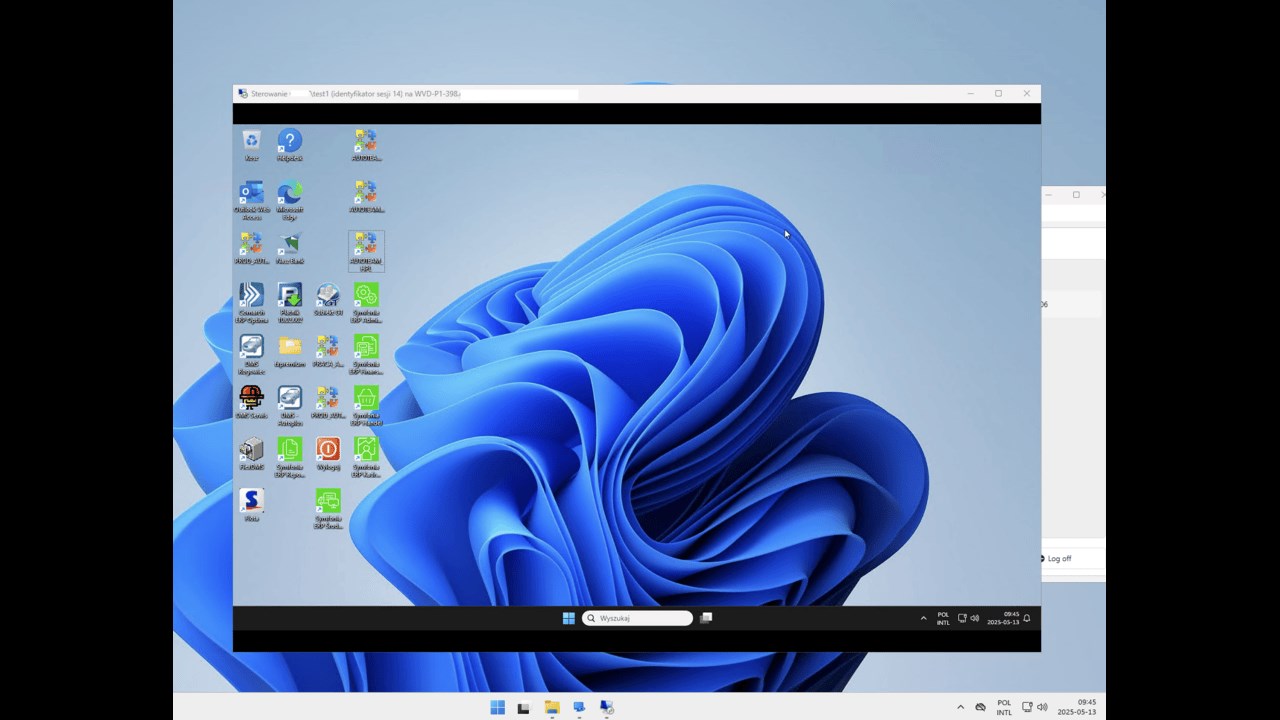Open the GMS Serwis mechanic icon
1280x720 pixels.
tap(251, 402)
